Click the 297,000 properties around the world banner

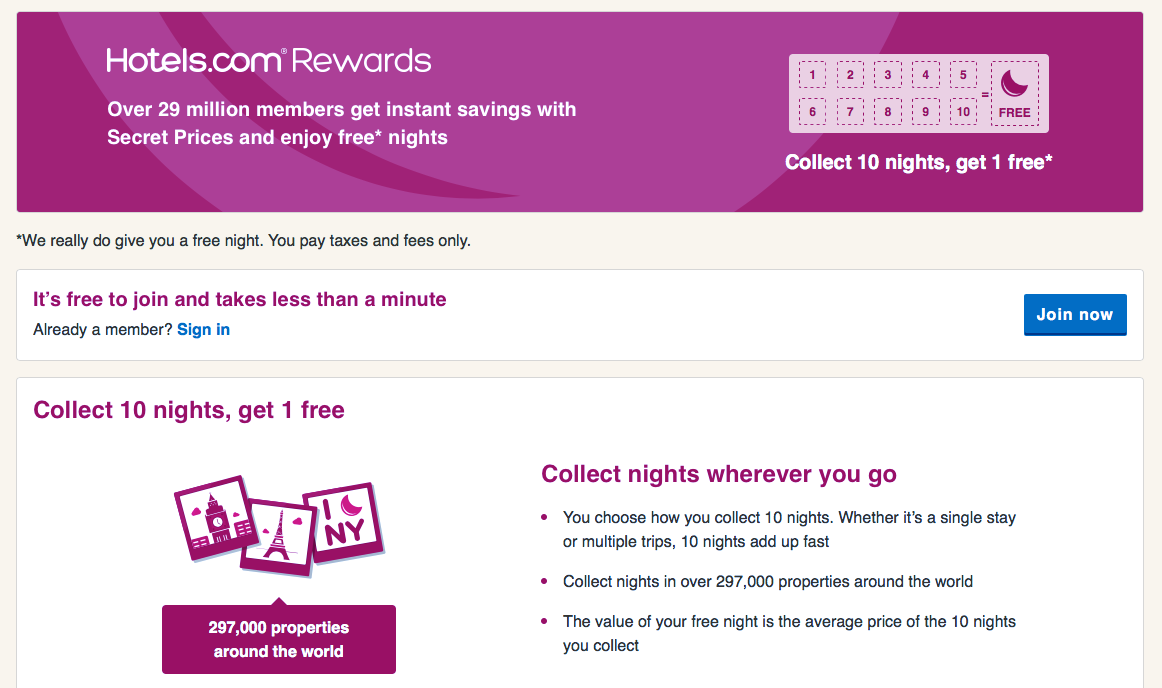pos(278,638)
